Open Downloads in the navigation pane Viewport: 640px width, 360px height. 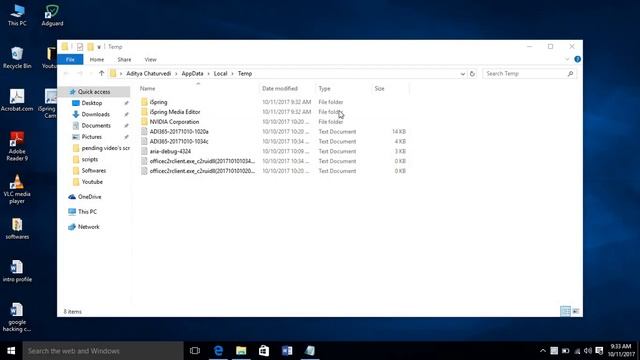tap(96, 114)
